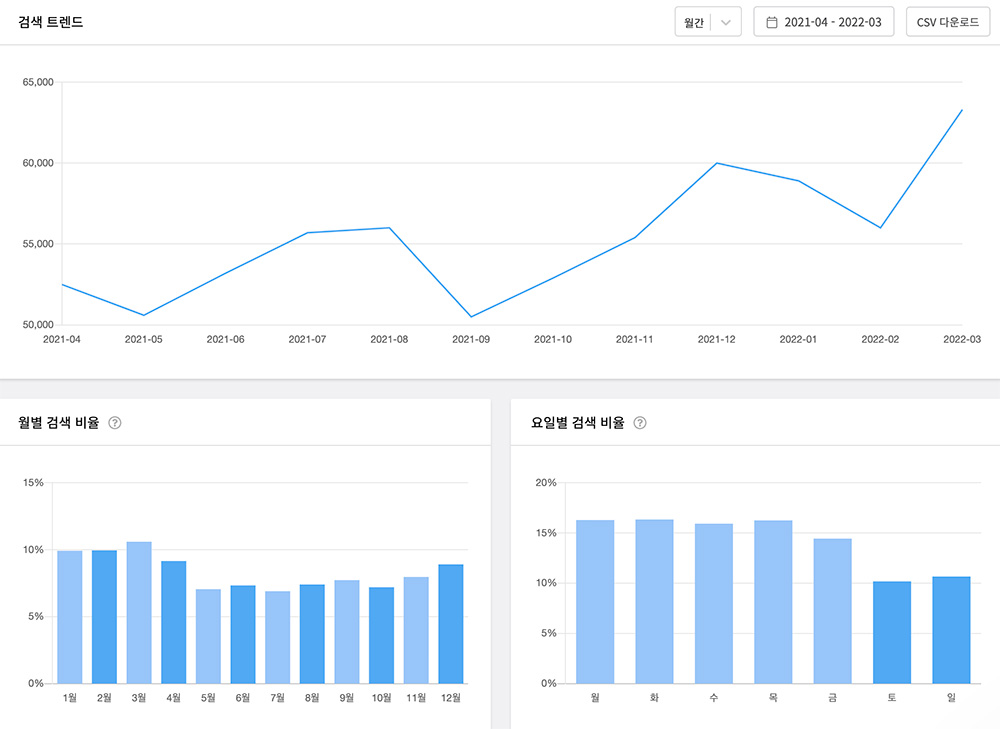Screen dimensions: 1000x729
Task: Click the 목 bar in the weekday chart
Action: [x=773, y=602]
